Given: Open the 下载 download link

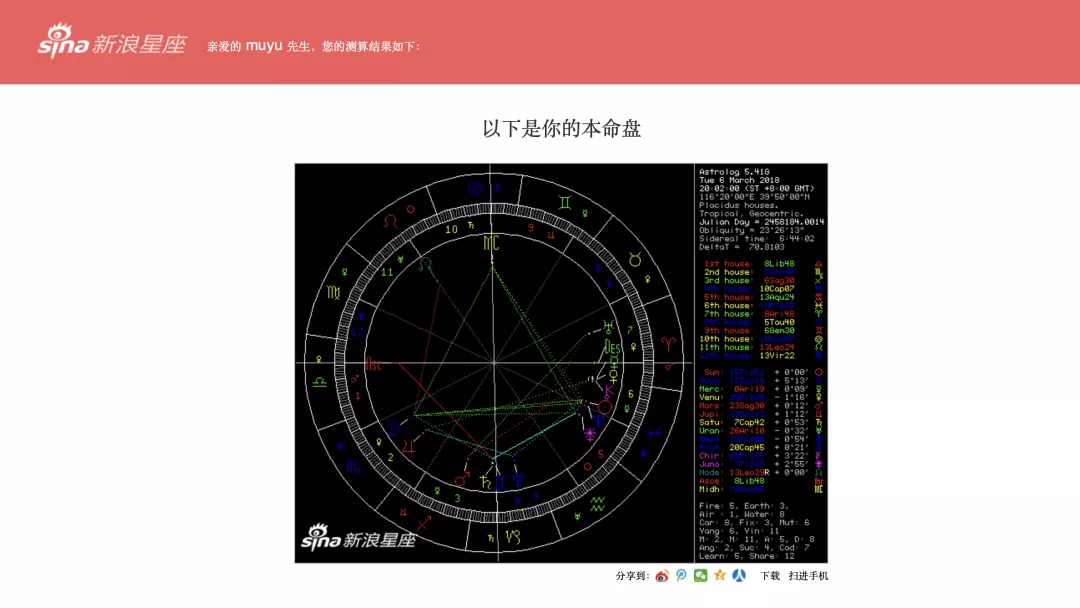Looking at the screenshot, I should [x=771, y=576].
